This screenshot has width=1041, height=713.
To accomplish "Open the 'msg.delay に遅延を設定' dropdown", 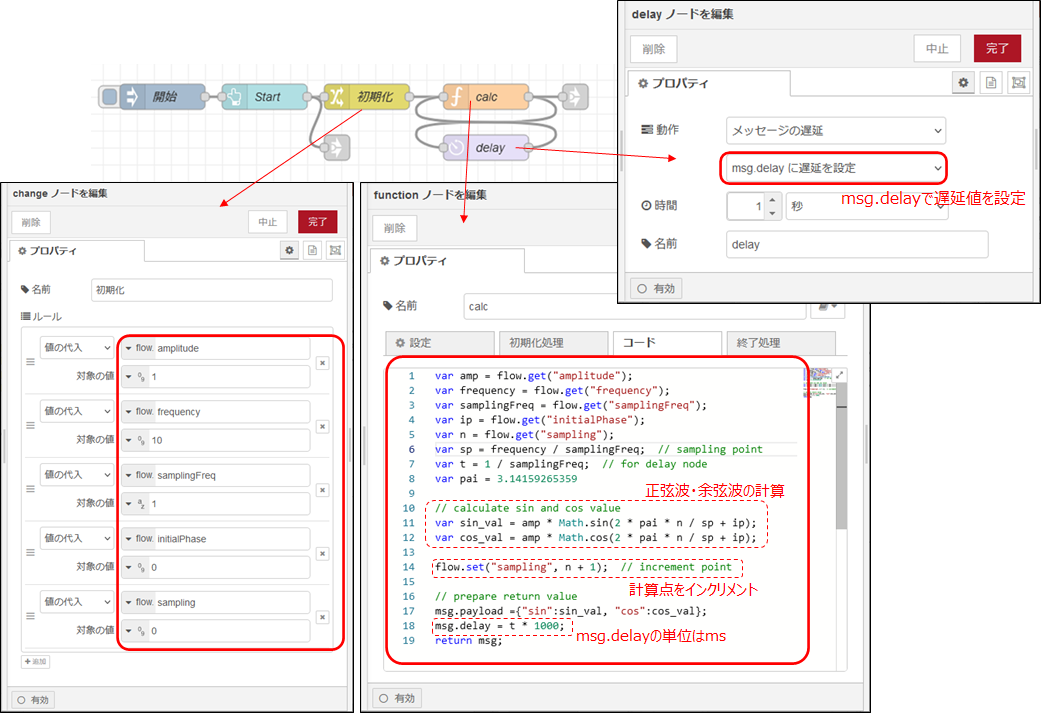I will (835, 167).
